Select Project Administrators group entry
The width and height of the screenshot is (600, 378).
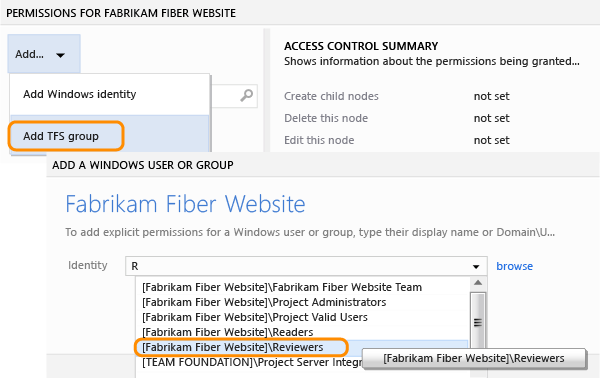(x=264, y=302)
